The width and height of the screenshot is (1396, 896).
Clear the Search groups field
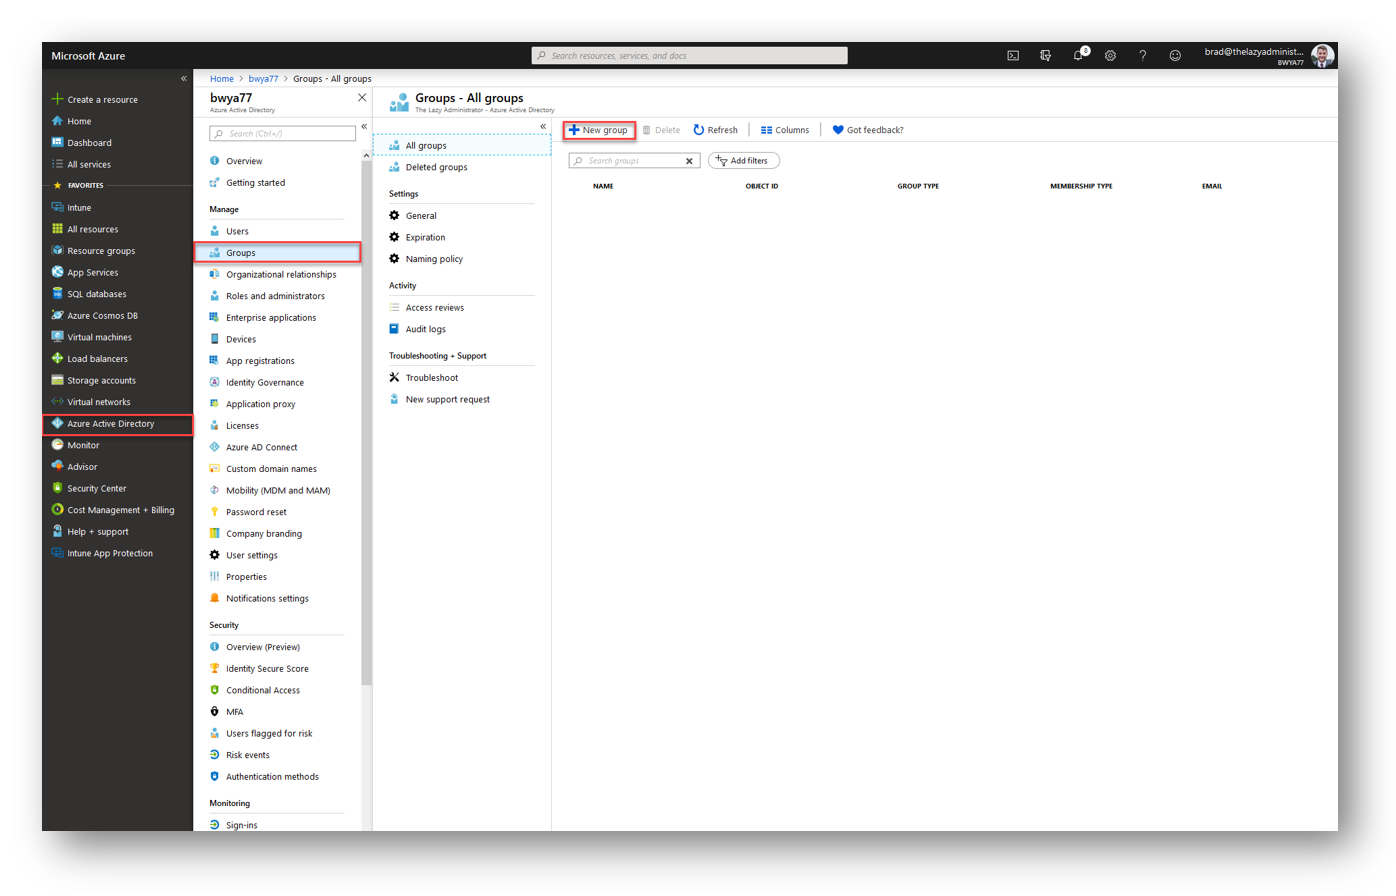tap(689, 161)
